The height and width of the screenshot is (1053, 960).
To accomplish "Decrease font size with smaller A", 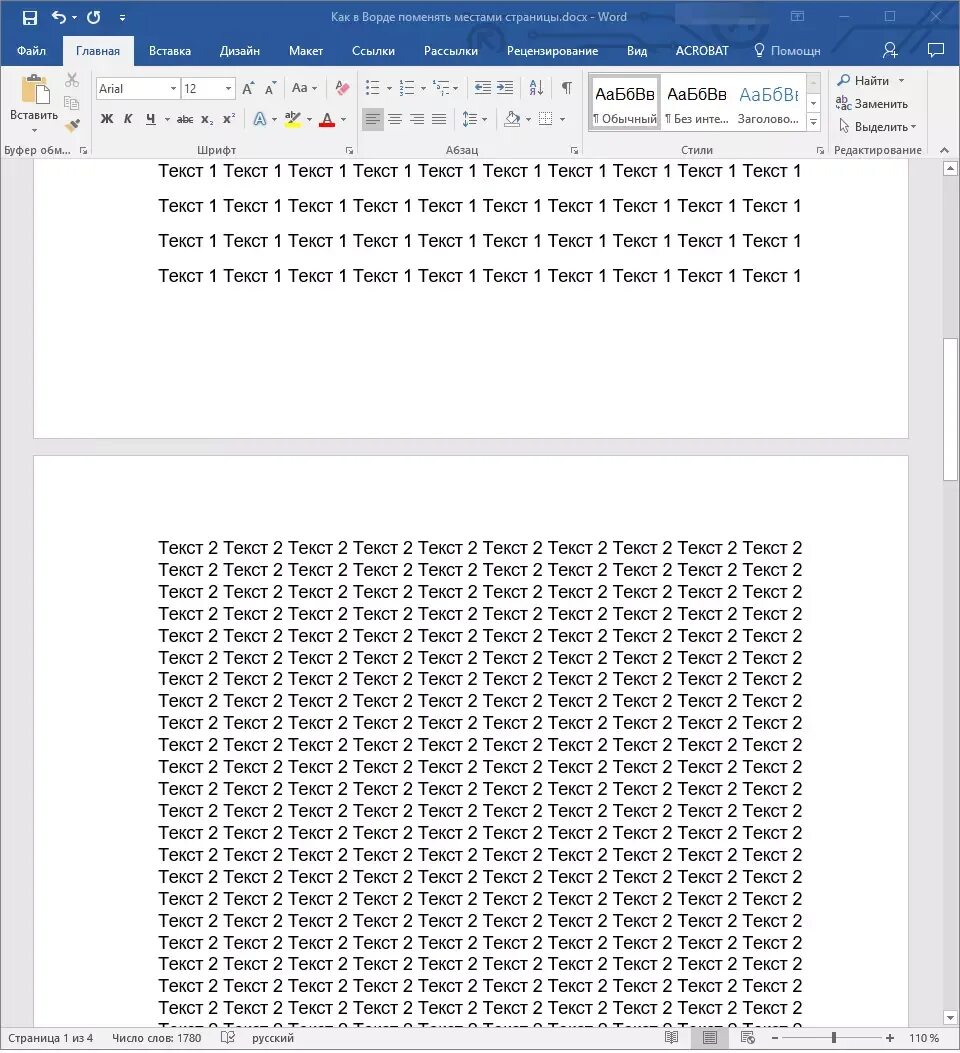I will 270,89.
